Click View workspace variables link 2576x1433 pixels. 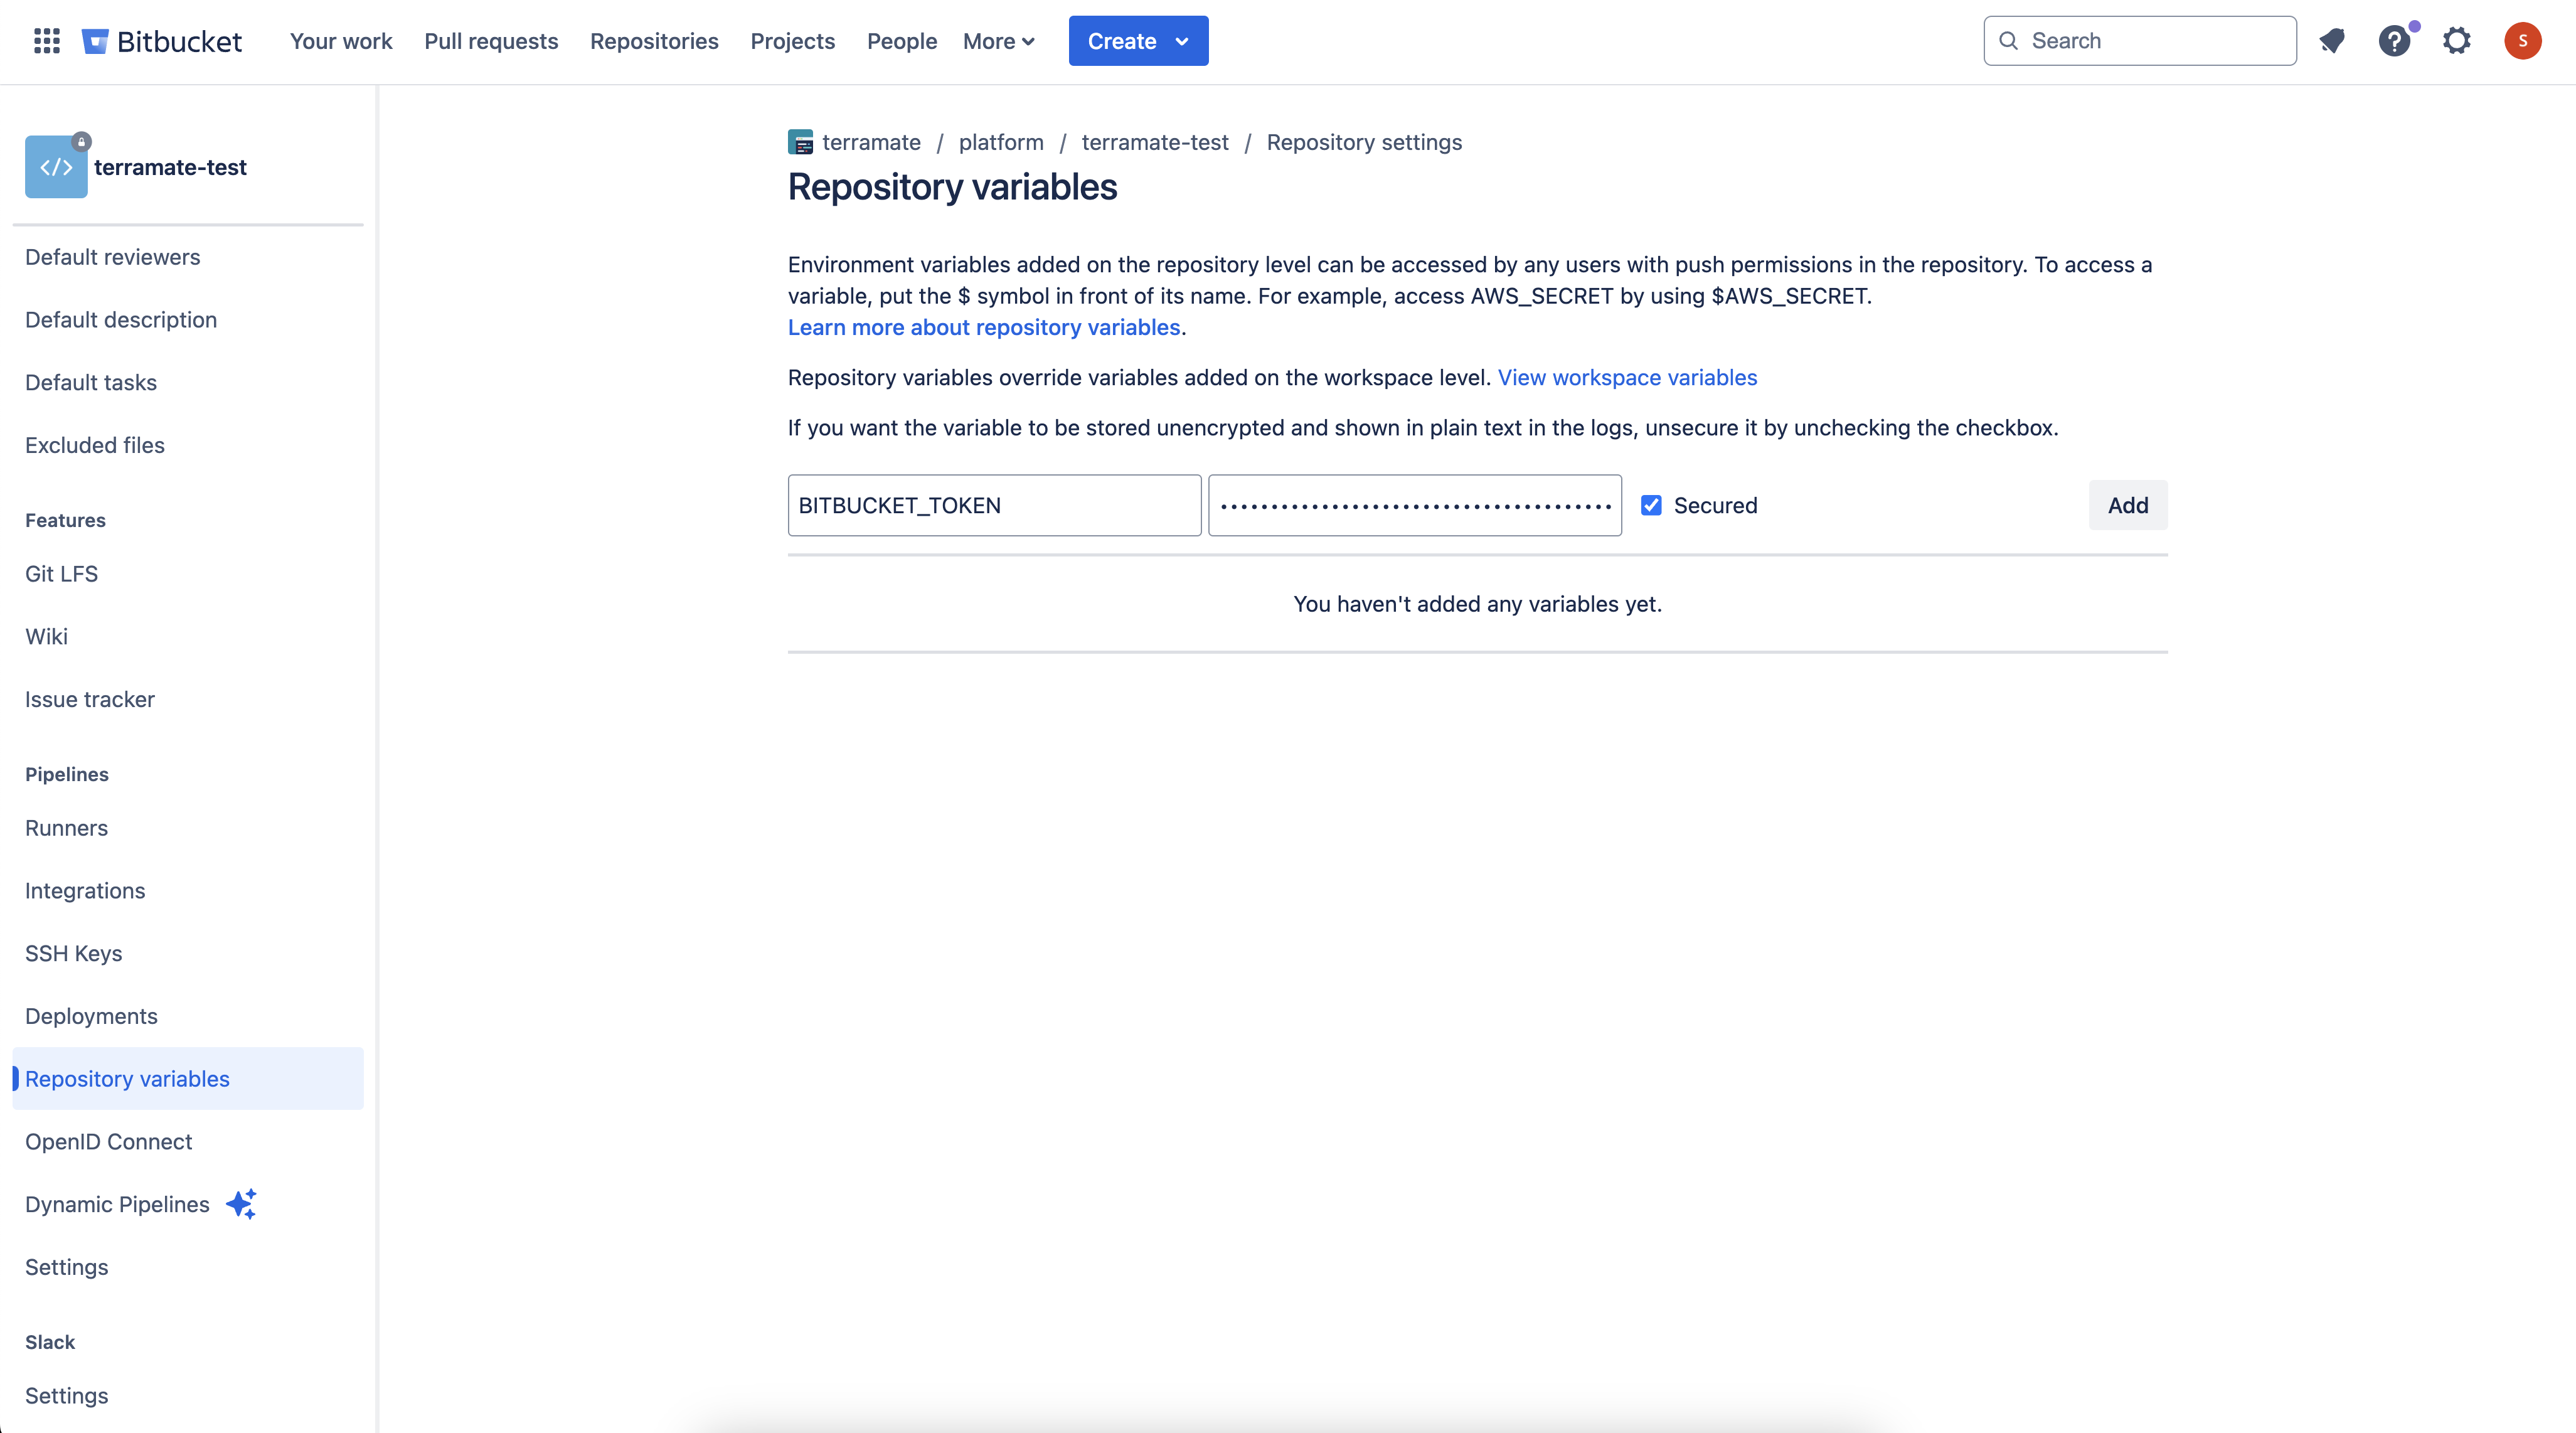[x=1628, y=378]
